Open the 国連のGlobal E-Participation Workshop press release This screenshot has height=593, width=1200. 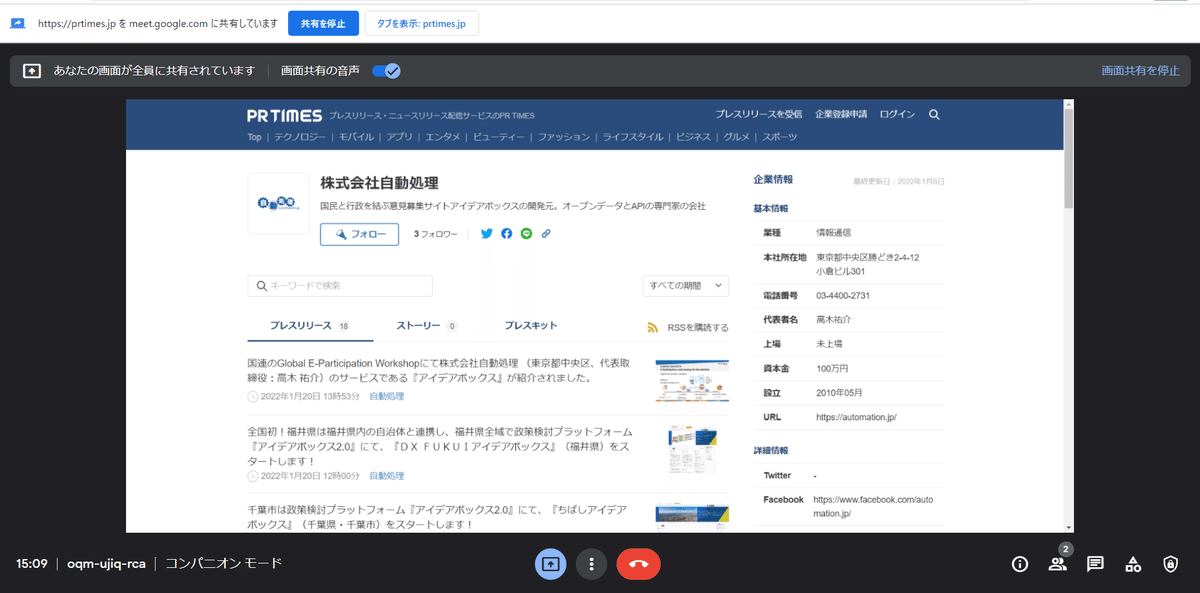[x=440, y=370]
